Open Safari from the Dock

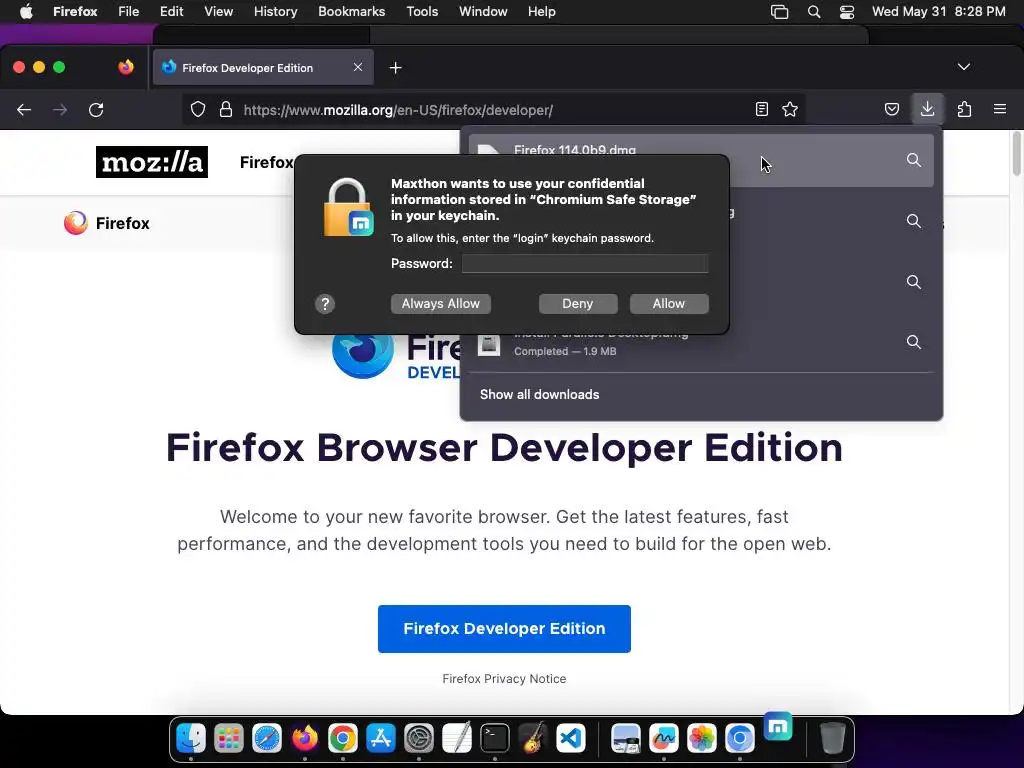pyautogui.click(x=266, y=739)
